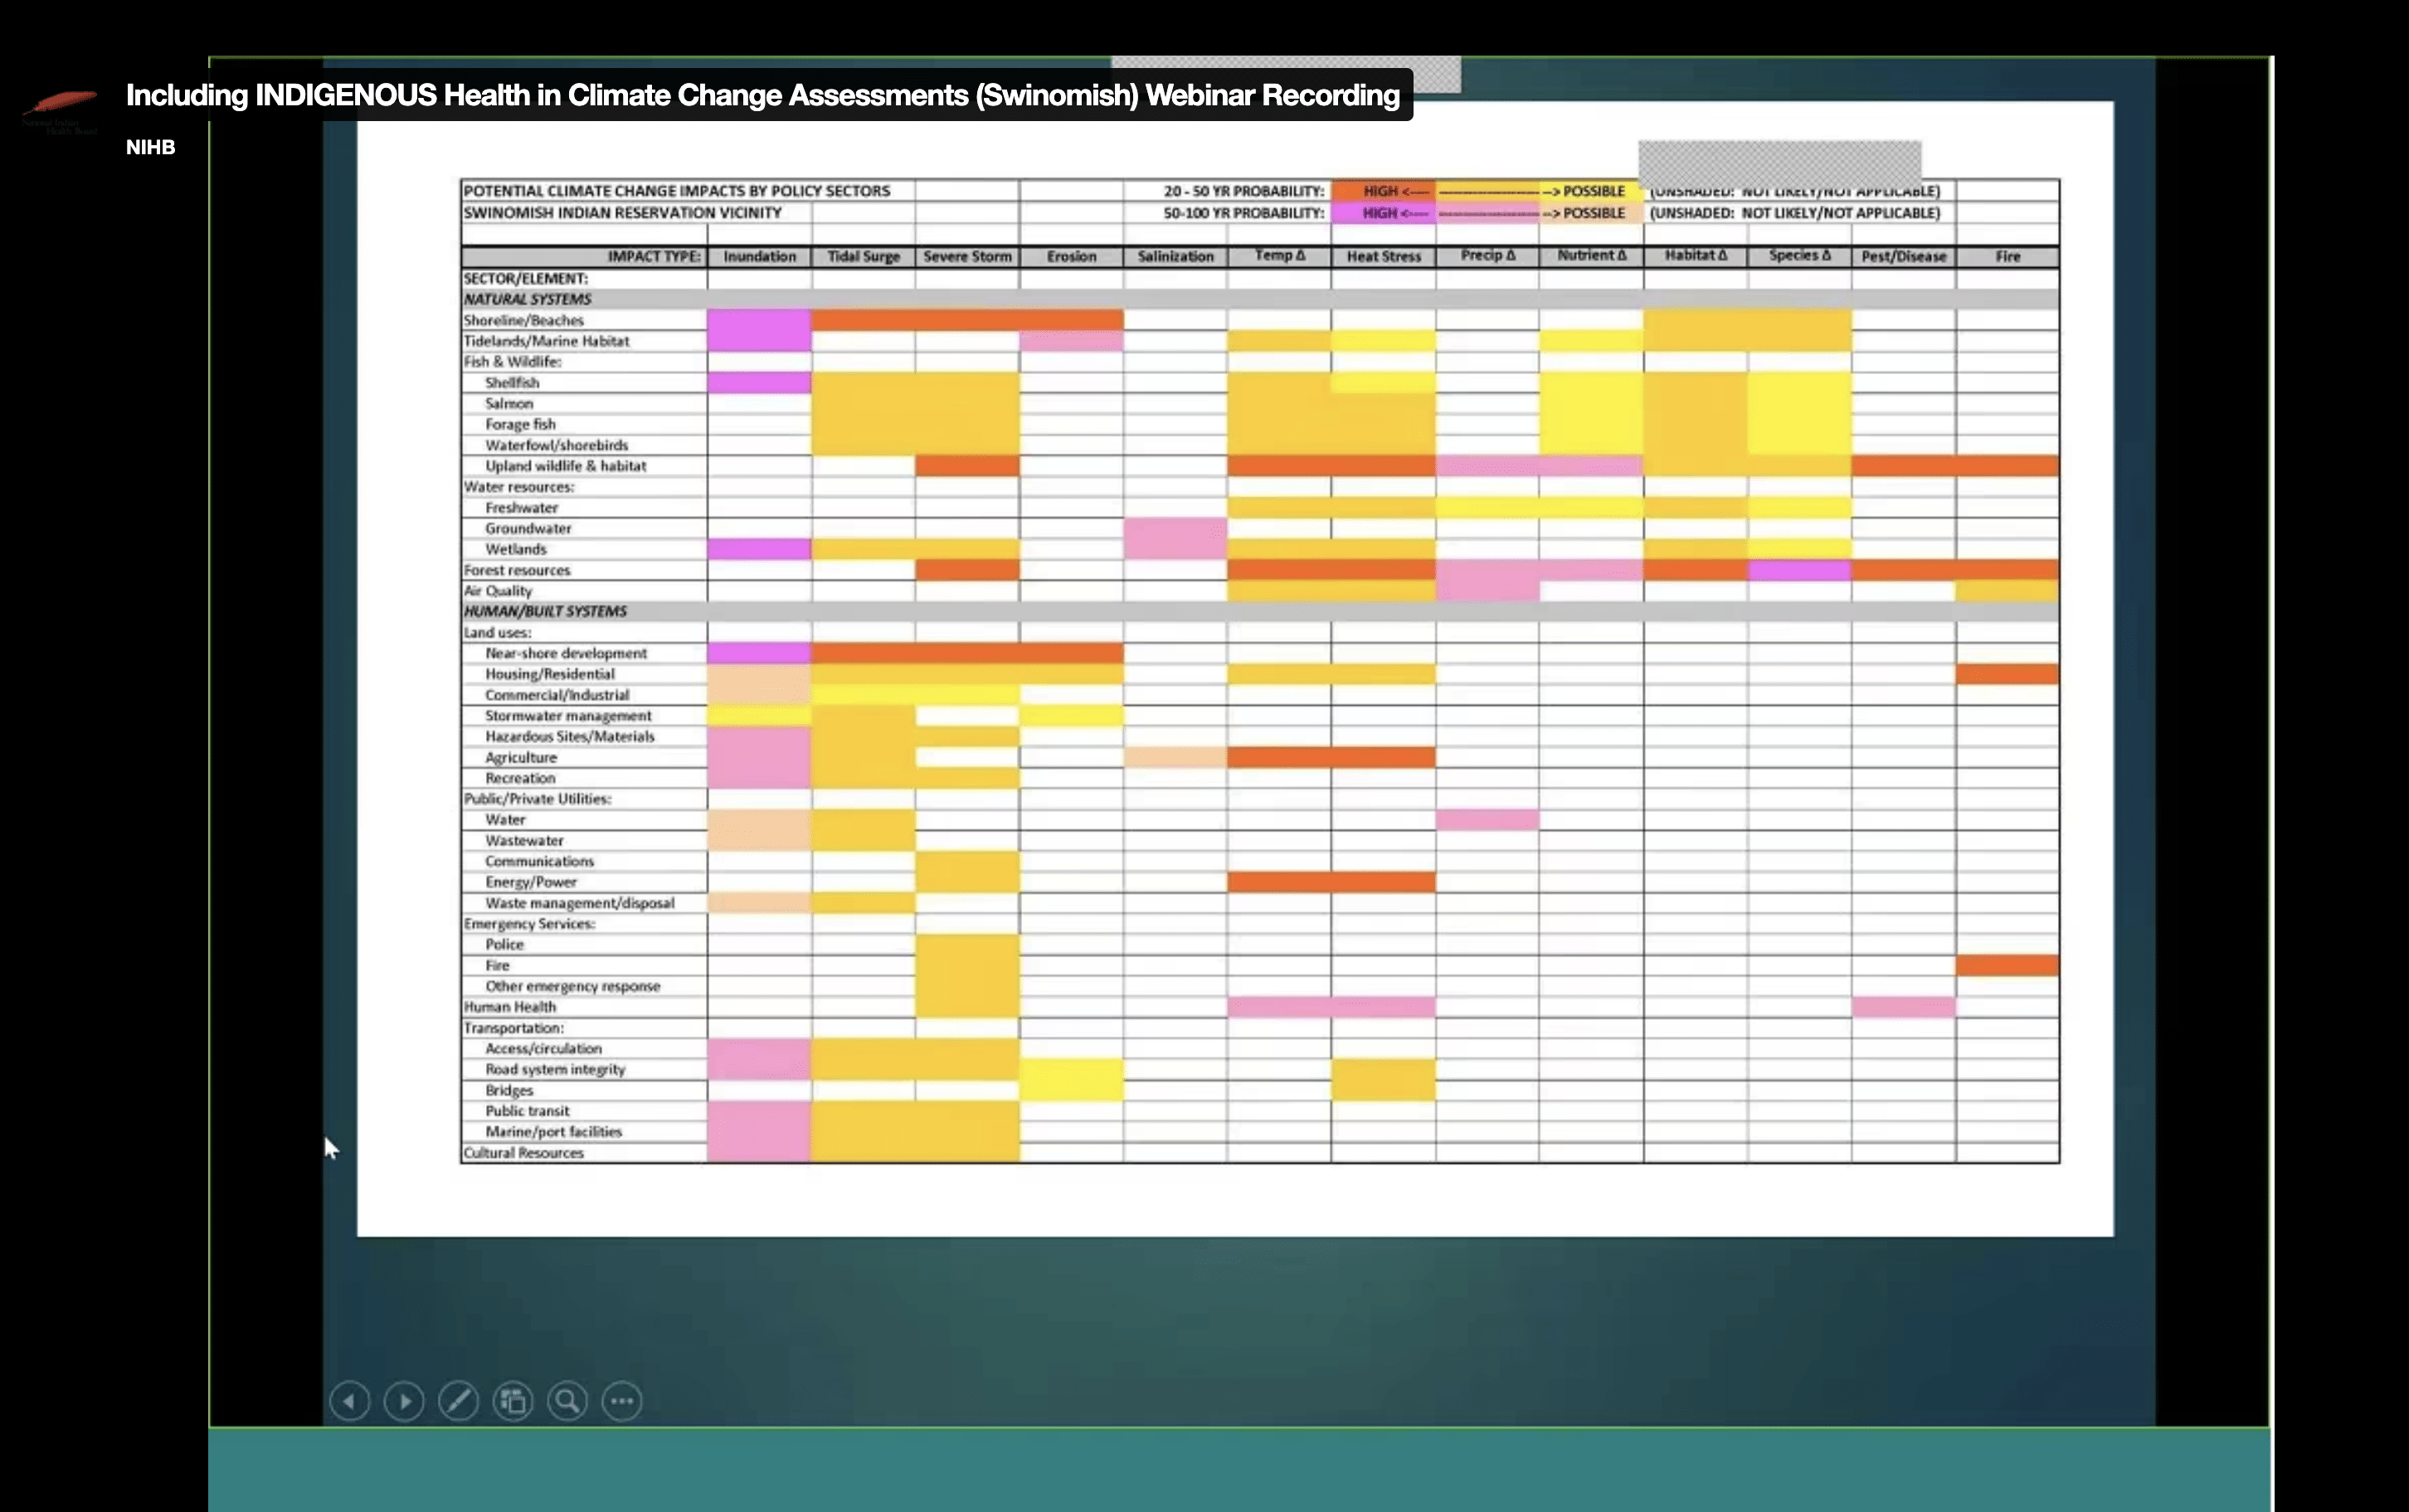Select Upland wildlife & habitat row label
The height and width of the screenshot is (1512, 2409).
(566, 466)
